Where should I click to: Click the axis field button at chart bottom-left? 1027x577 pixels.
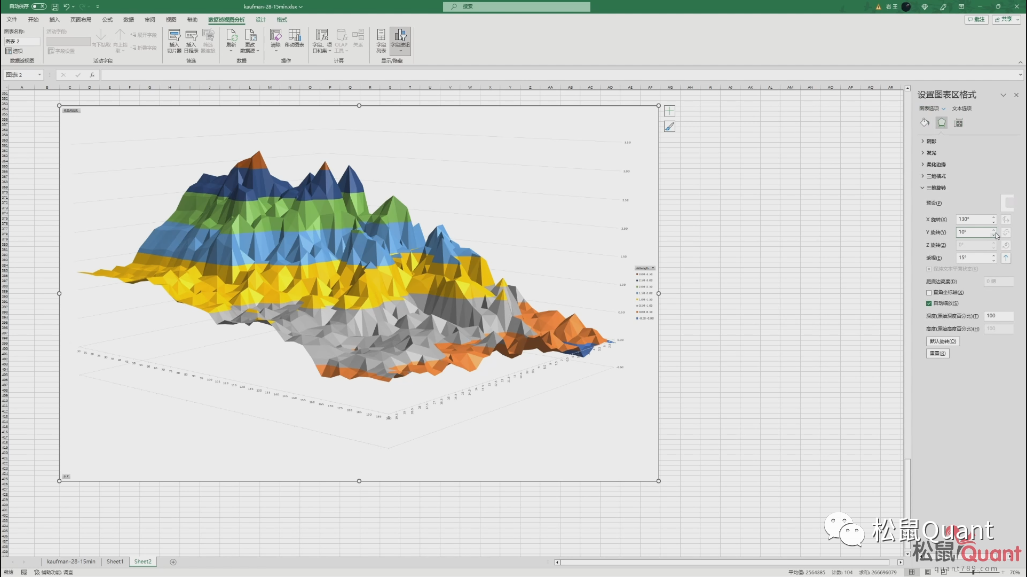(66, 476)
